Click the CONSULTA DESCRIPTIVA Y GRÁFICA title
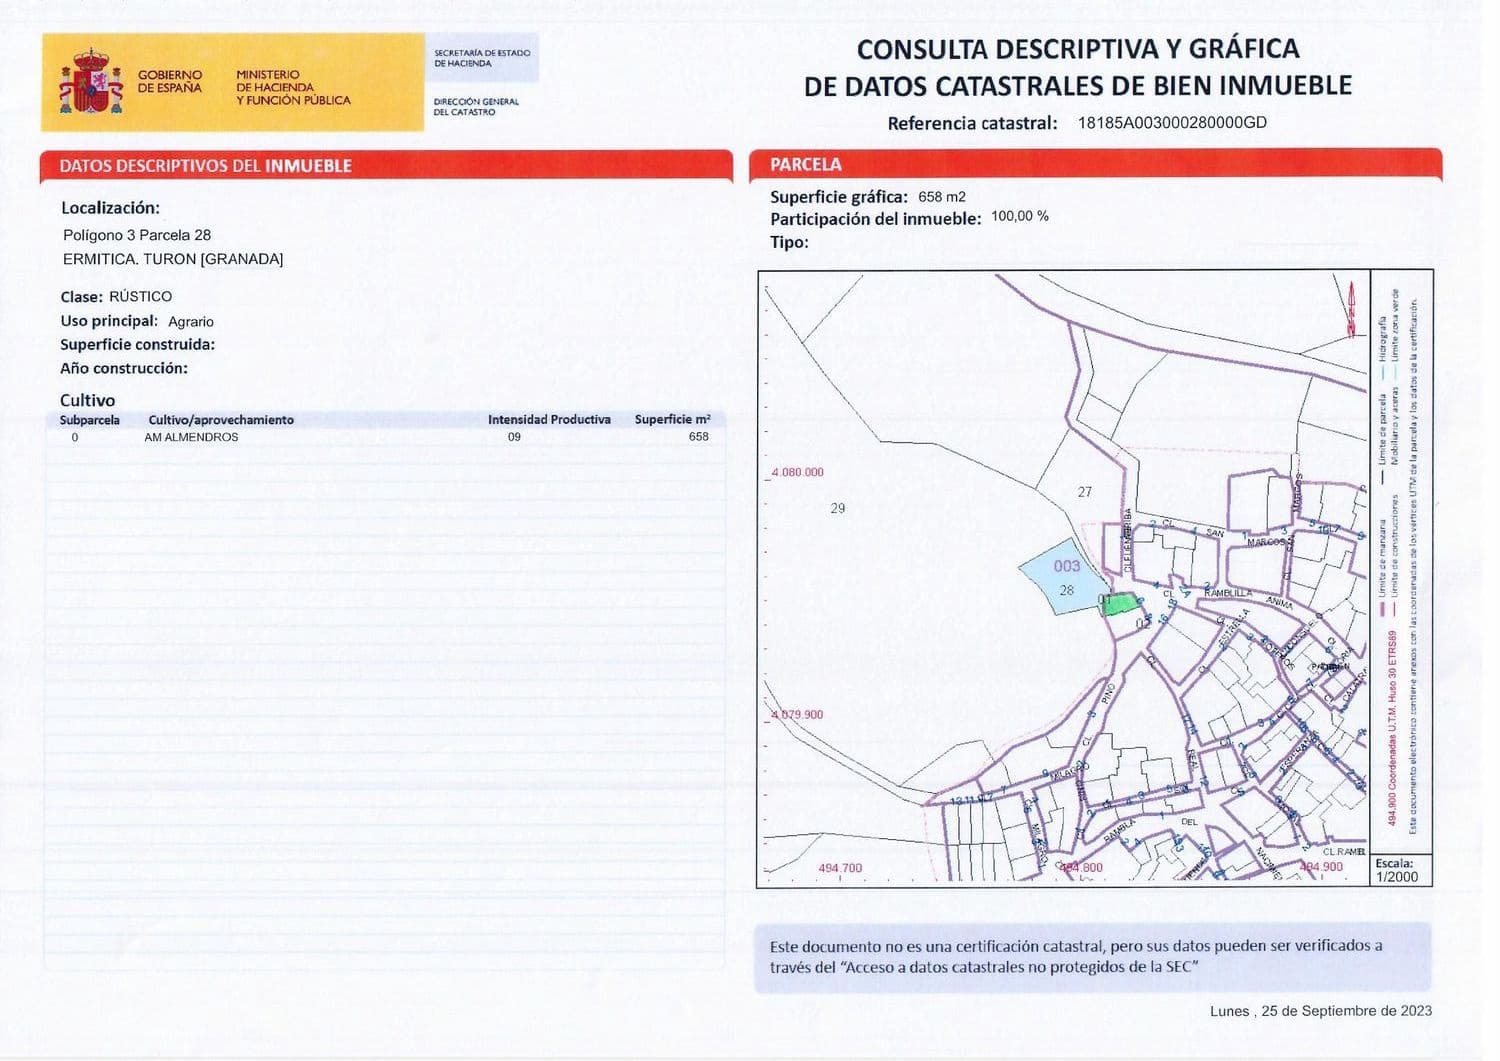 point(1077,48)
